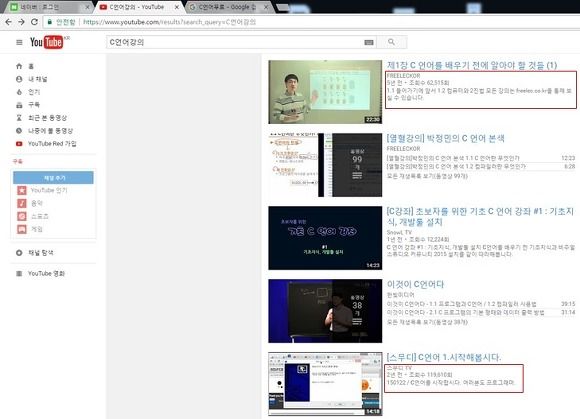
Task: Click the address bar URL
Action: point(169,22)
